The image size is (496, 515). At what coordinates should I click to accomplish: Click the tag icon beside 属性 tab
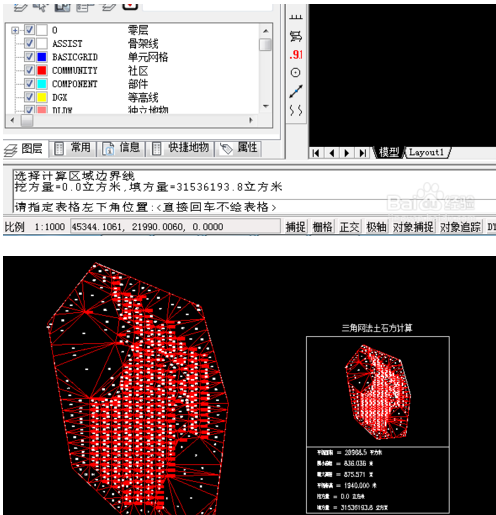tap(226, 149)
